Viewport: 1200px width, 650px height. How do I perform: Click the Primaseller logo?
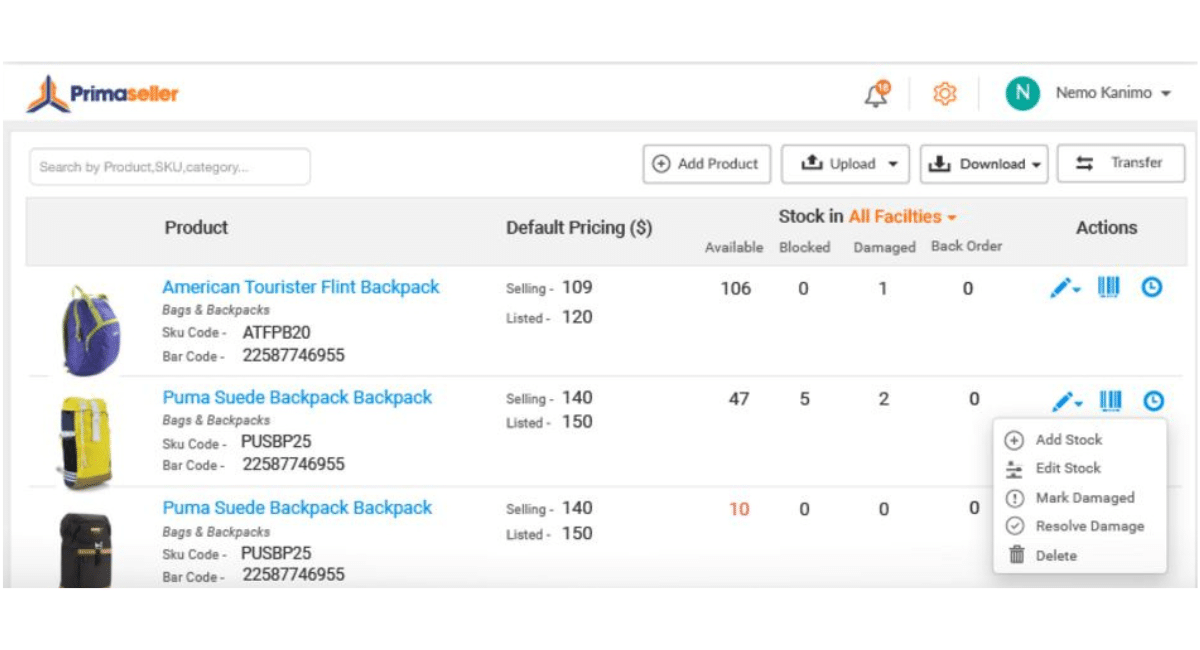(103, 95)
